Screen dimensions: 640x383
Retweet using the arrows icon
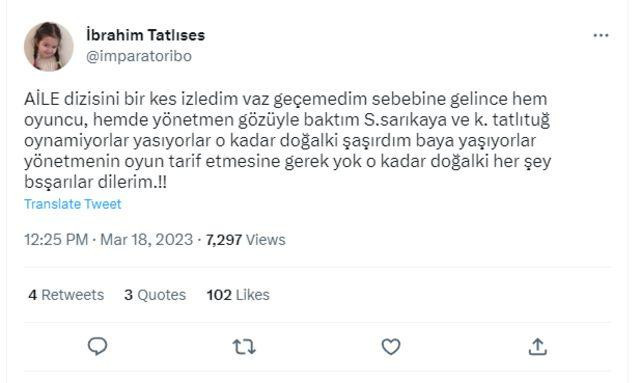pyautogui.click(x=244, y=347)
